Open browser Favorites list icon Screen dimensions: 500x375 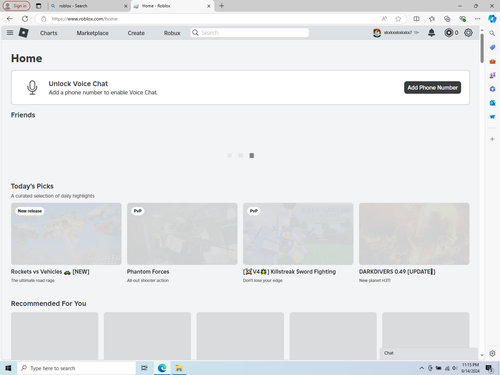point(432,19)
